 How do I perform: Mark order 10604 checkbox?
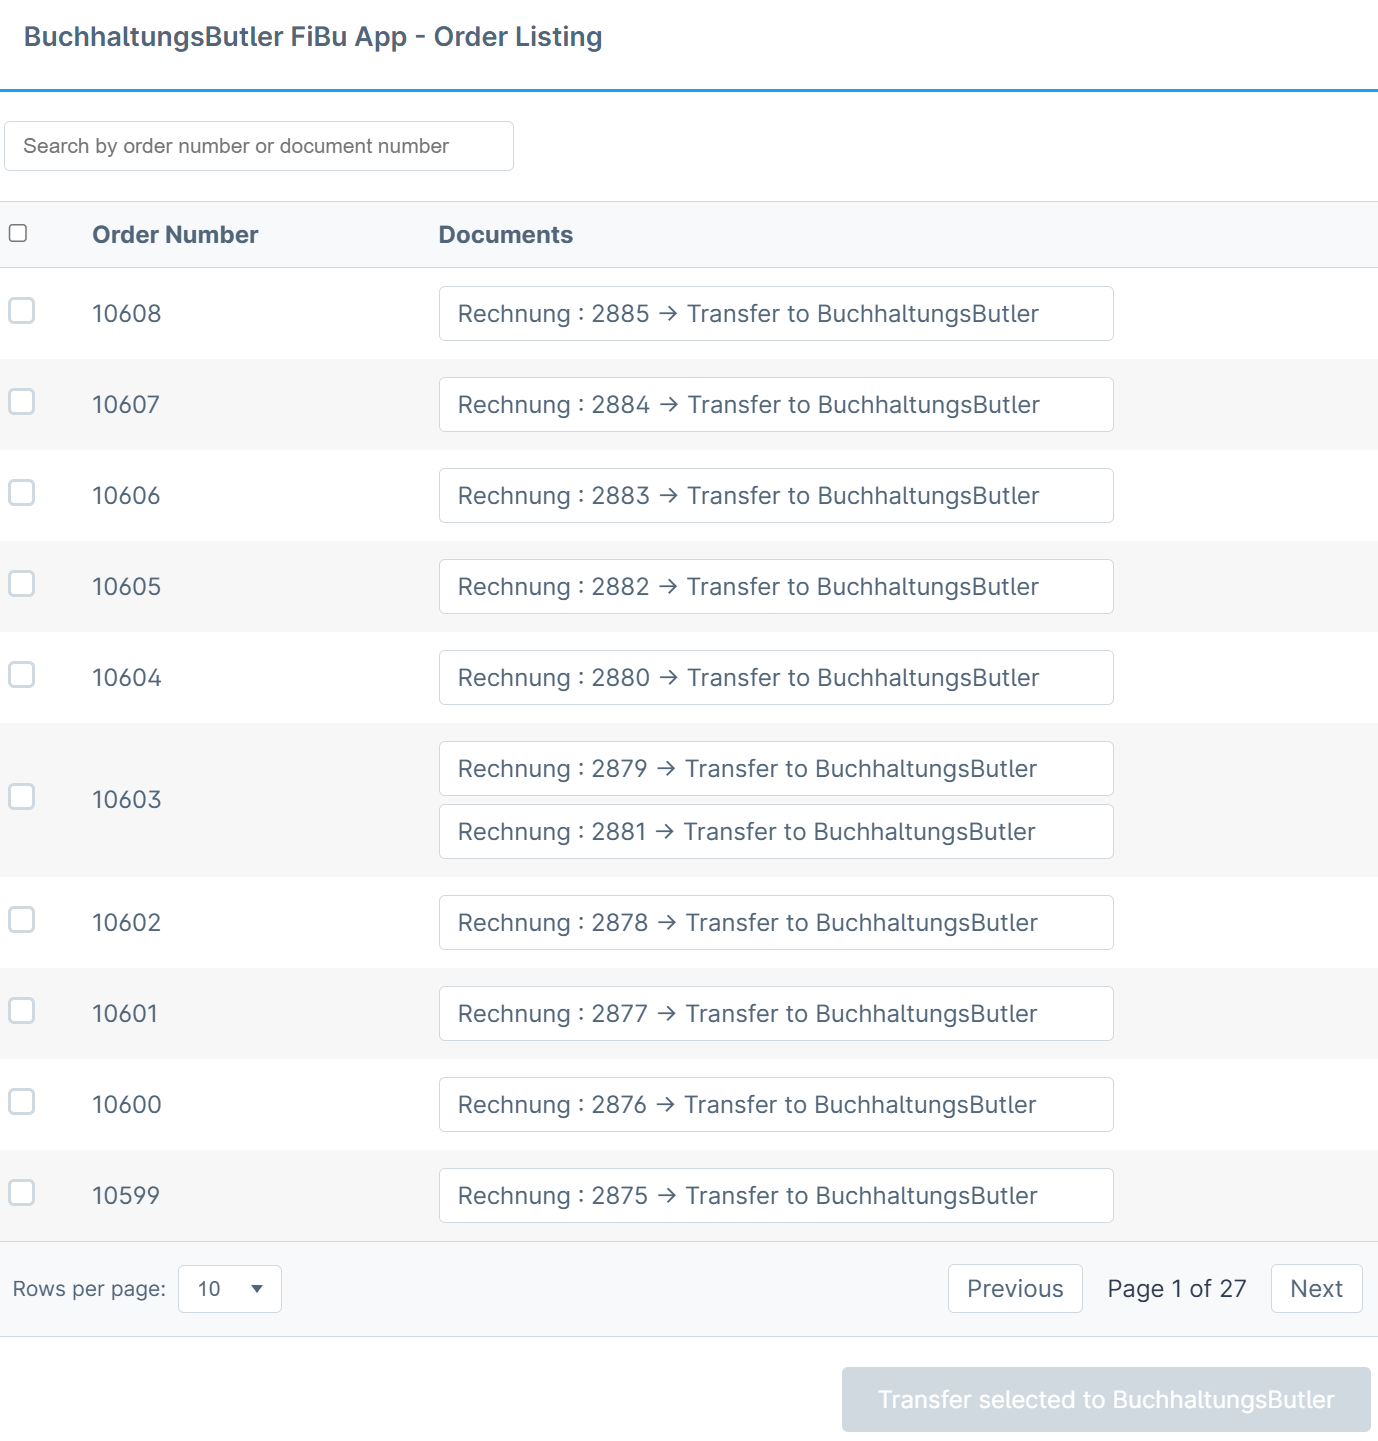[22, 675]
